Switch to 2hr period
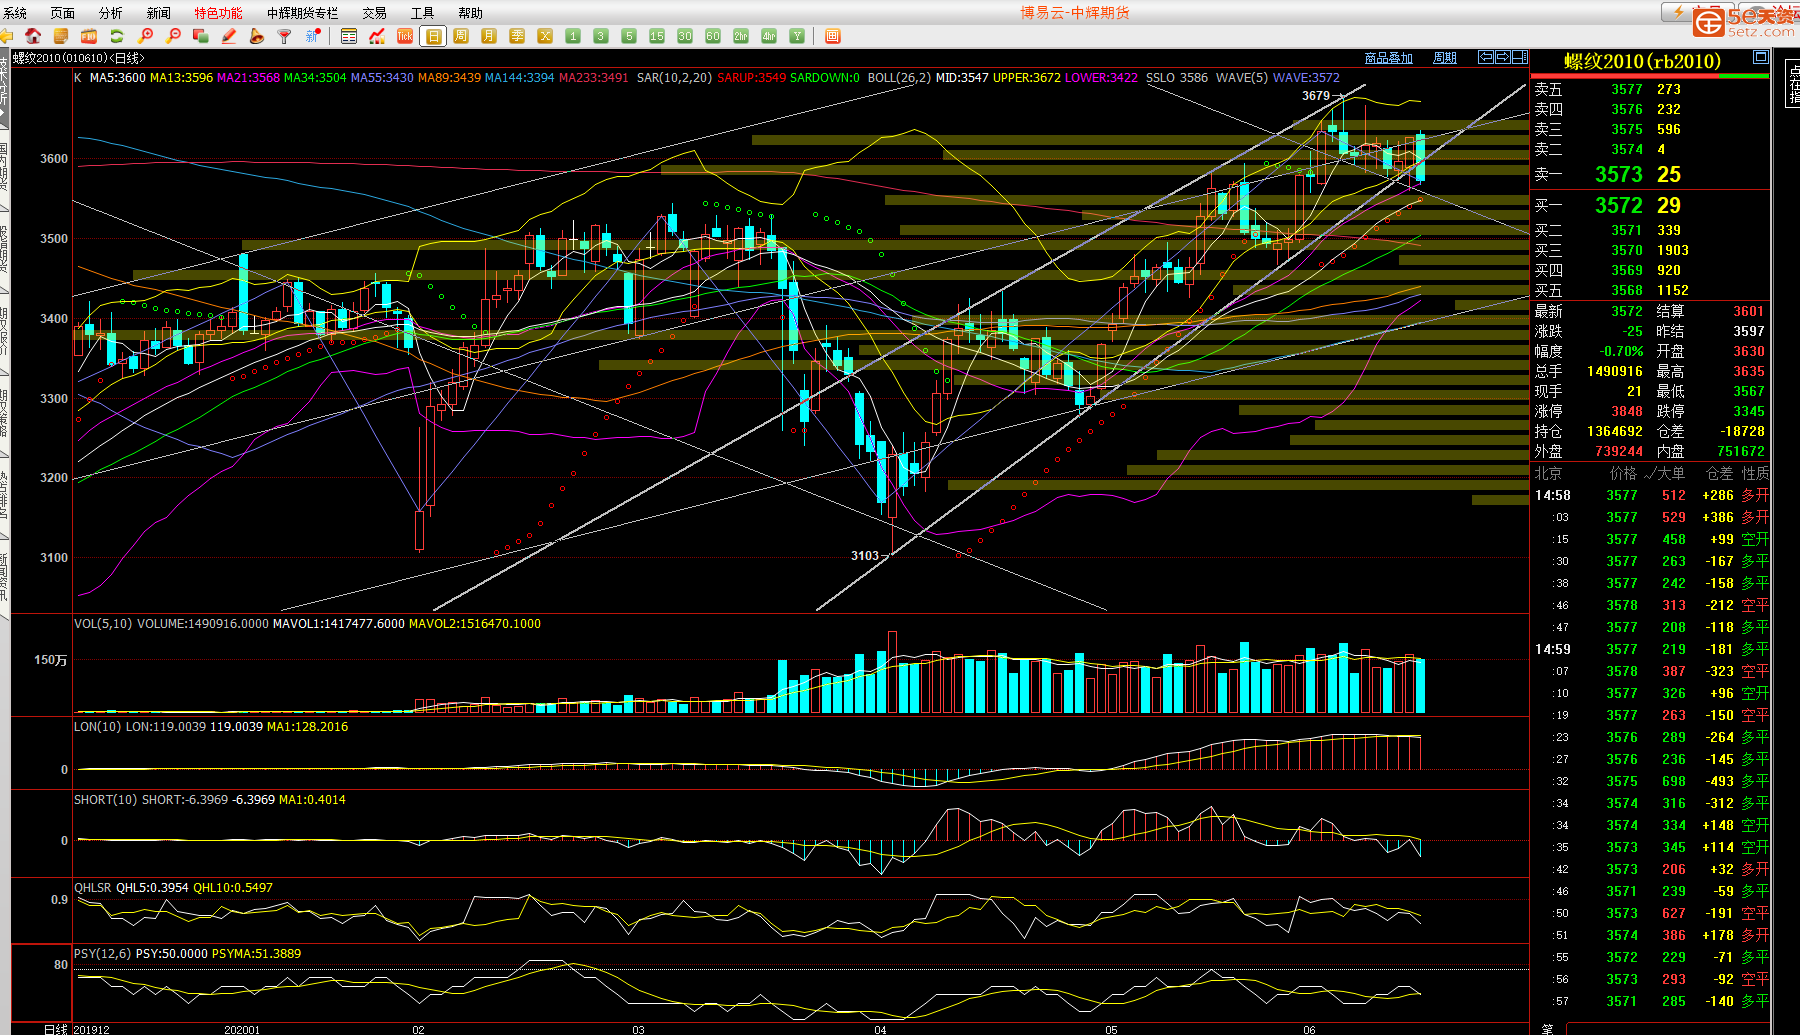The width and height of the screenshot is (1800, 1035). pos(741,36)
